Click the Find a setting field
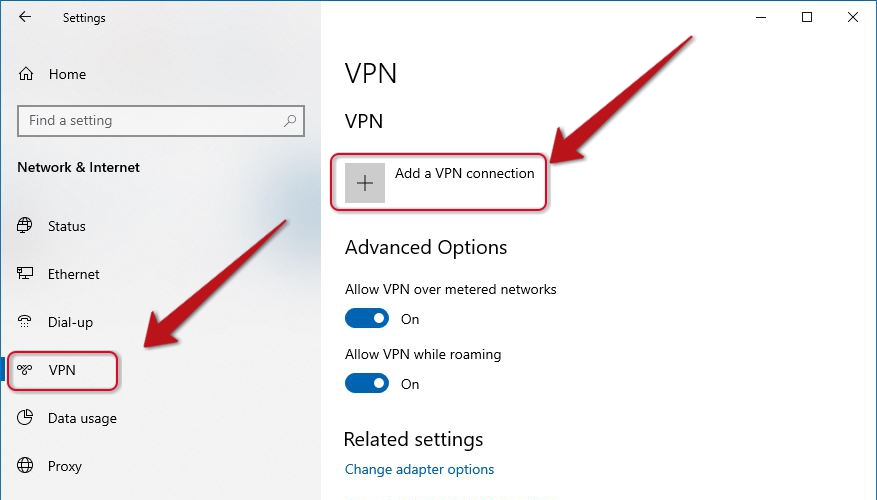Viewport: 877px width, 500px height. [161, 121]
